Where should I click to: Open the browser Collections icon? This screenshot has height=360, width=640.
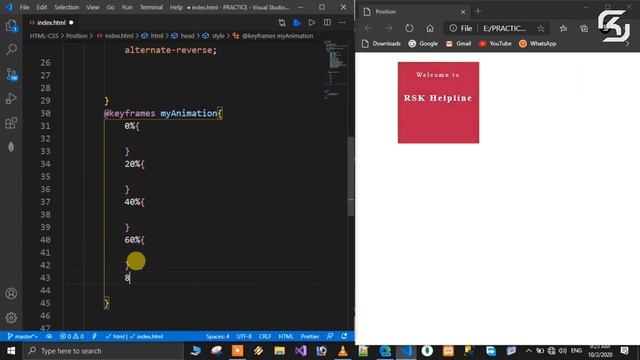[x=584, y=28]
